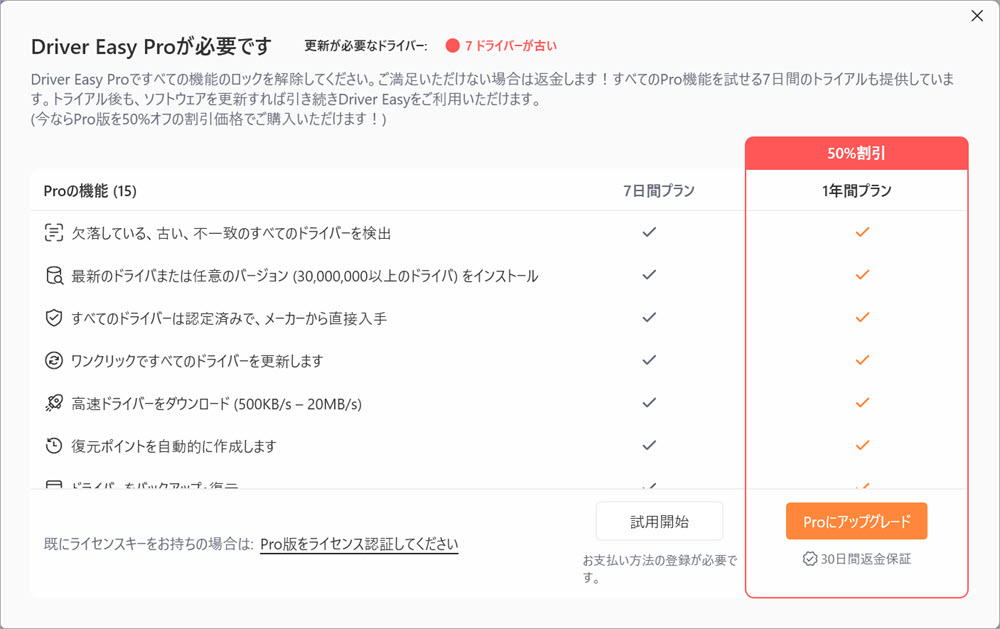Click the すべてのドライバーは認定済み feature text
This screenshot has height=629, width=1000.
pyautogui.click(x=229, y=318)
